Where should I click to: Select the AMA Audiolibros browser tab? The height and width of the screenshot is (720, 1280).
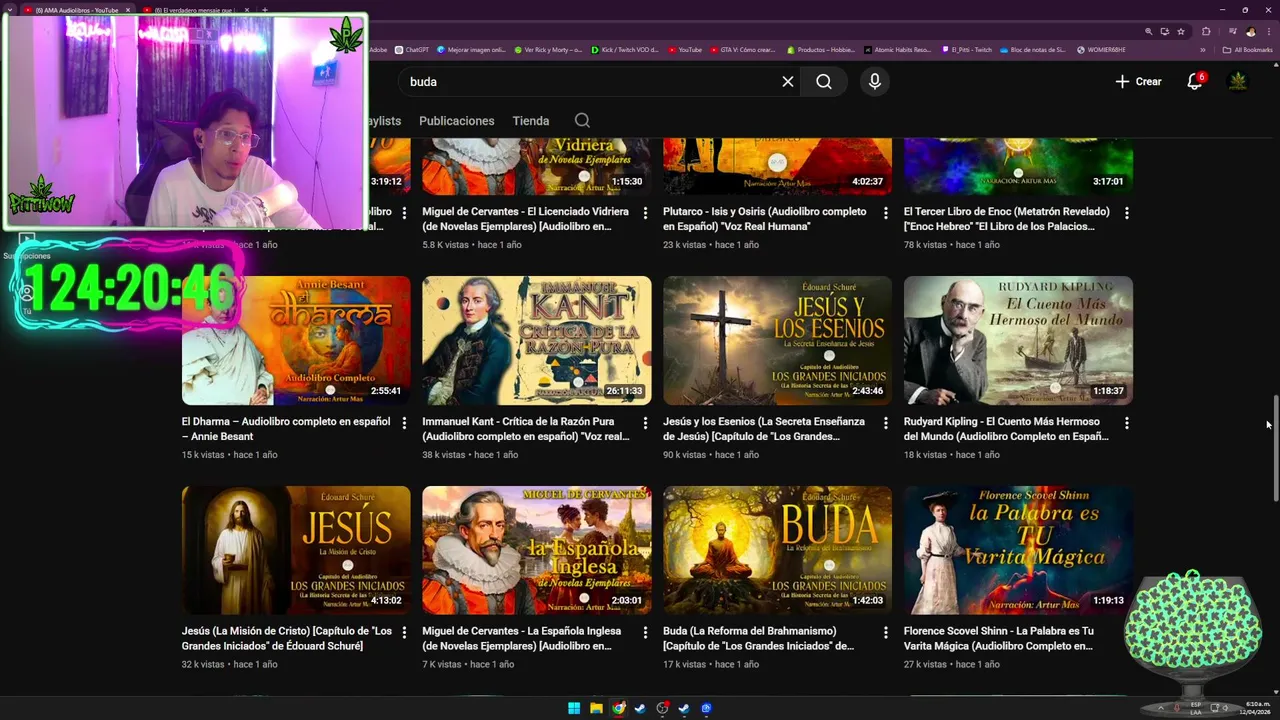coord(77,10)
